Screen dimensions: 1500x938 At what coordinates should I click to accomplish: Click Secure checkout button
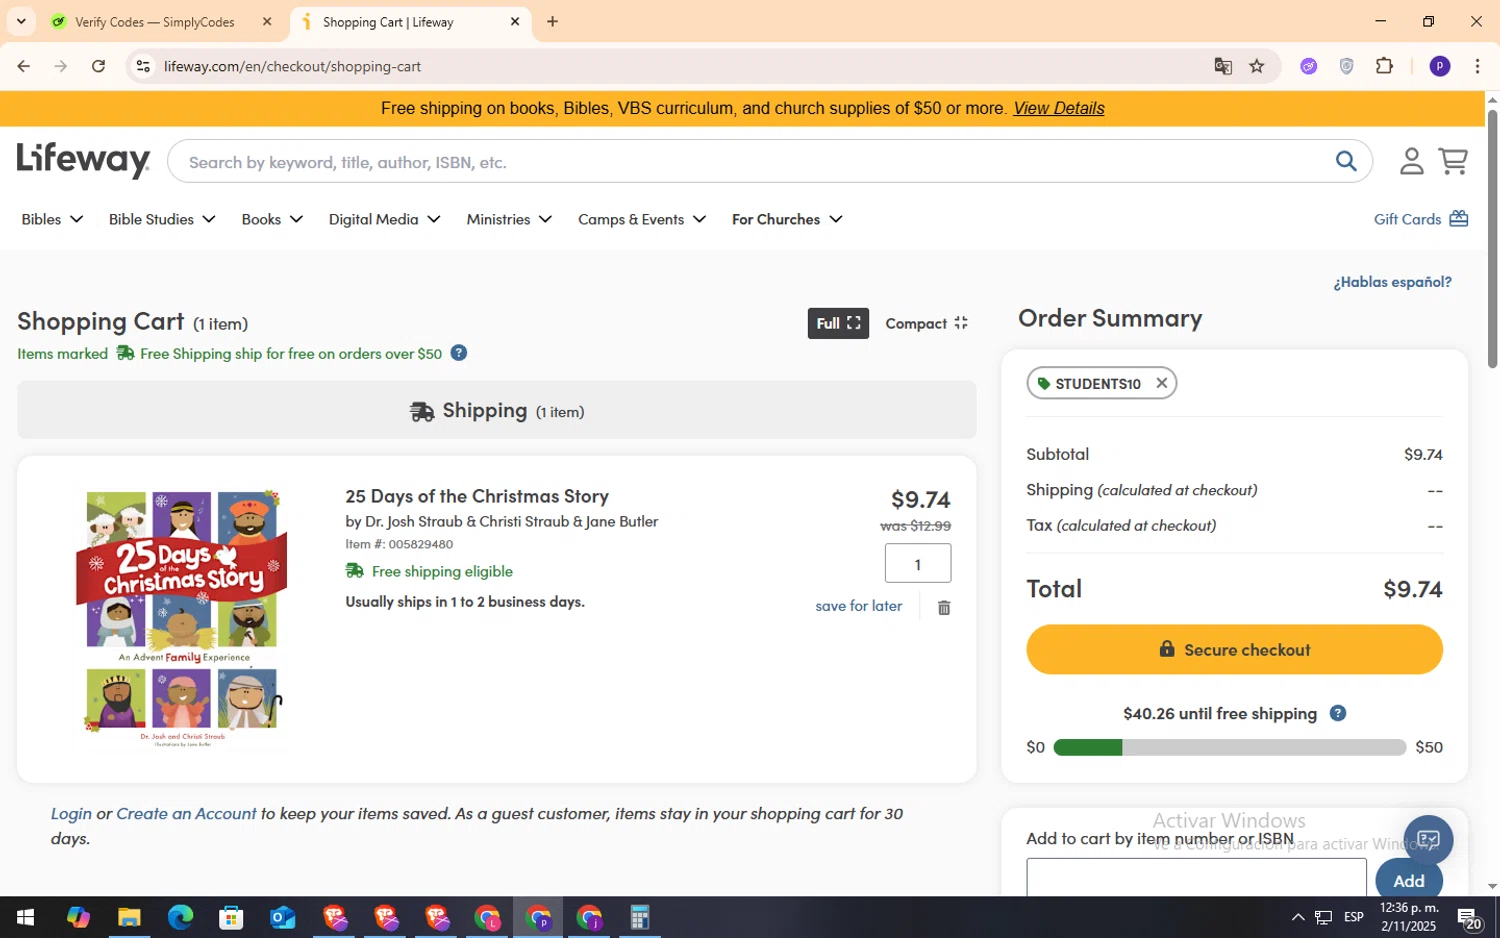[x=1234, y=650]
